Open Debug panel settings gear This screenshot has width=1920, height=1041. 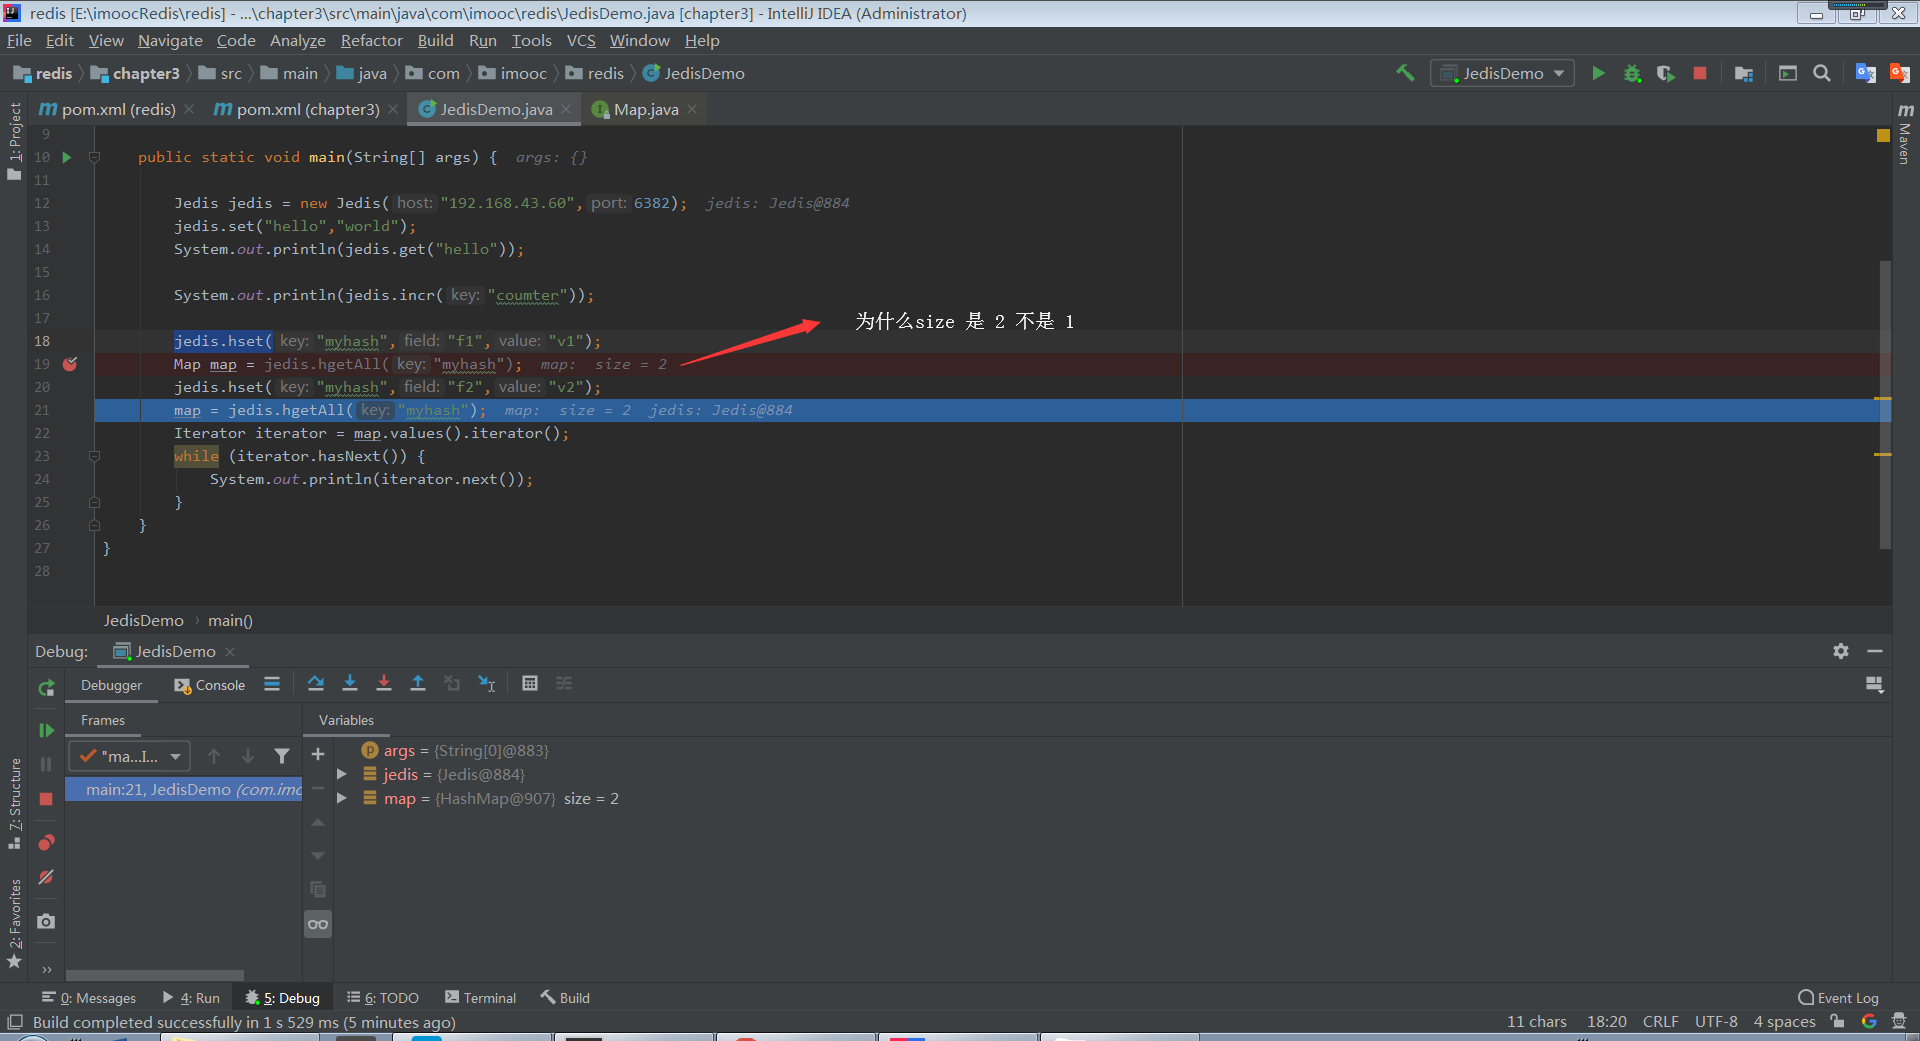(x=1841, y=651)
